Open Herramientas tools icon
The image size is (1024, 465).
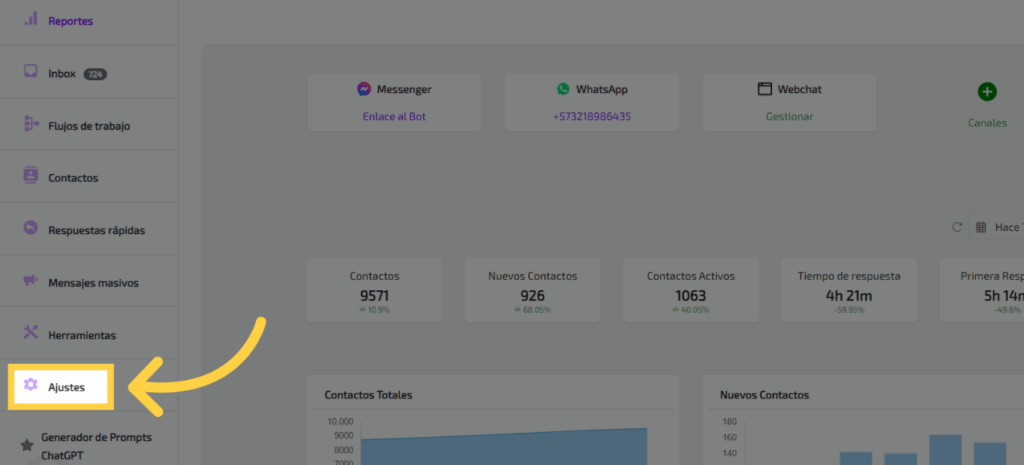click(30, 334)
